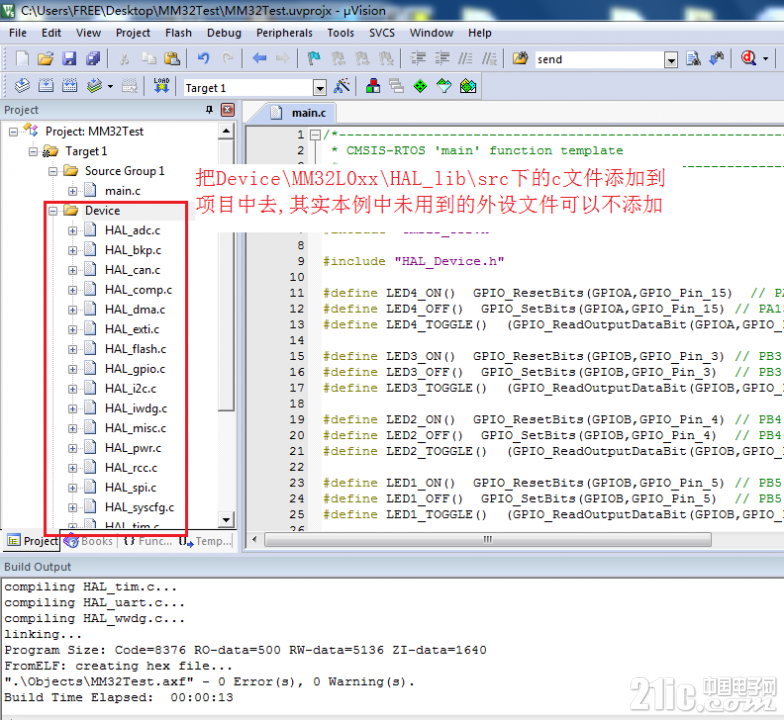Collapse the Device folder

pos(53,211)
